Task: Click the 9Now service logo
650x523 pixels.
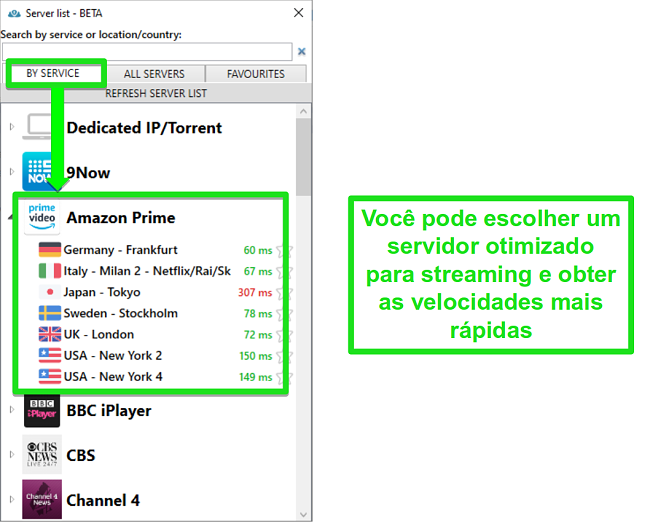Action: (x=41, y=172)
